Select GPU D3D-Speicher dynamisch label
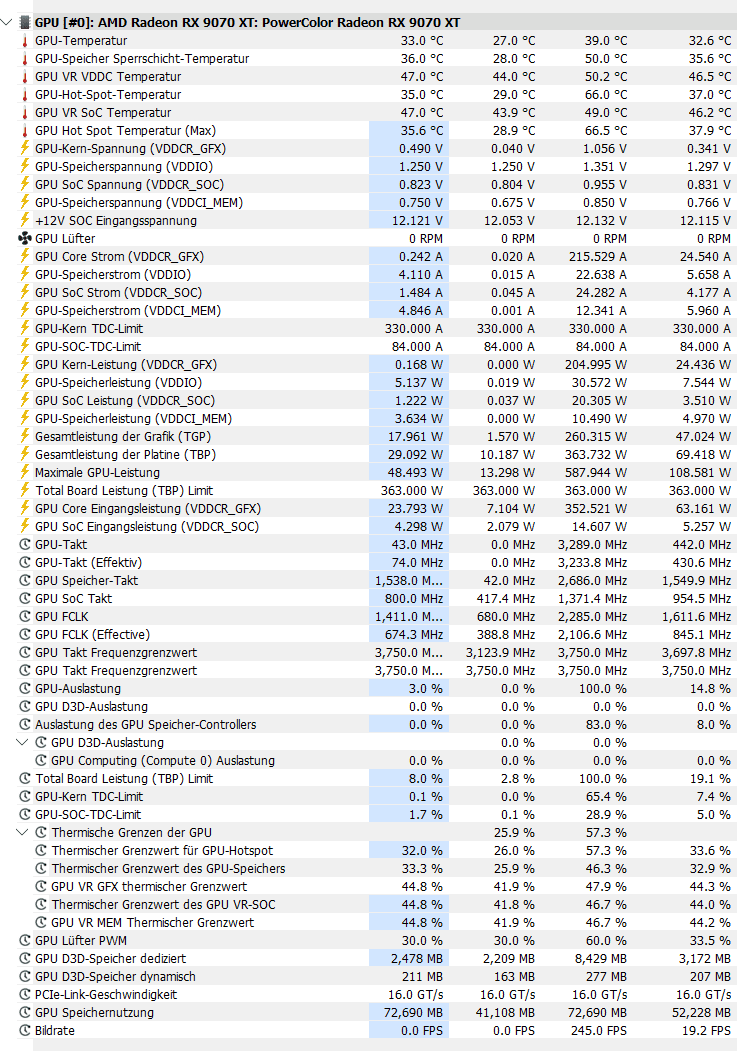The height and width of the screenshot is (1051, 754). pos(115,976)
